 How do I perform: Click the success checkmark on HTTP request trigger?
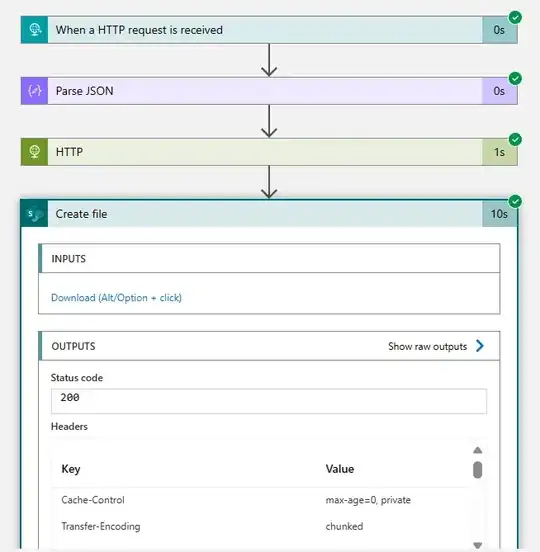tap(515, 17)
